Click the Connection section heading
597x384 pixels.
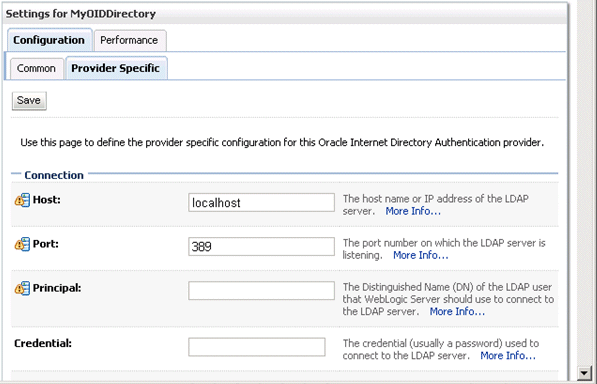(54, 175)
